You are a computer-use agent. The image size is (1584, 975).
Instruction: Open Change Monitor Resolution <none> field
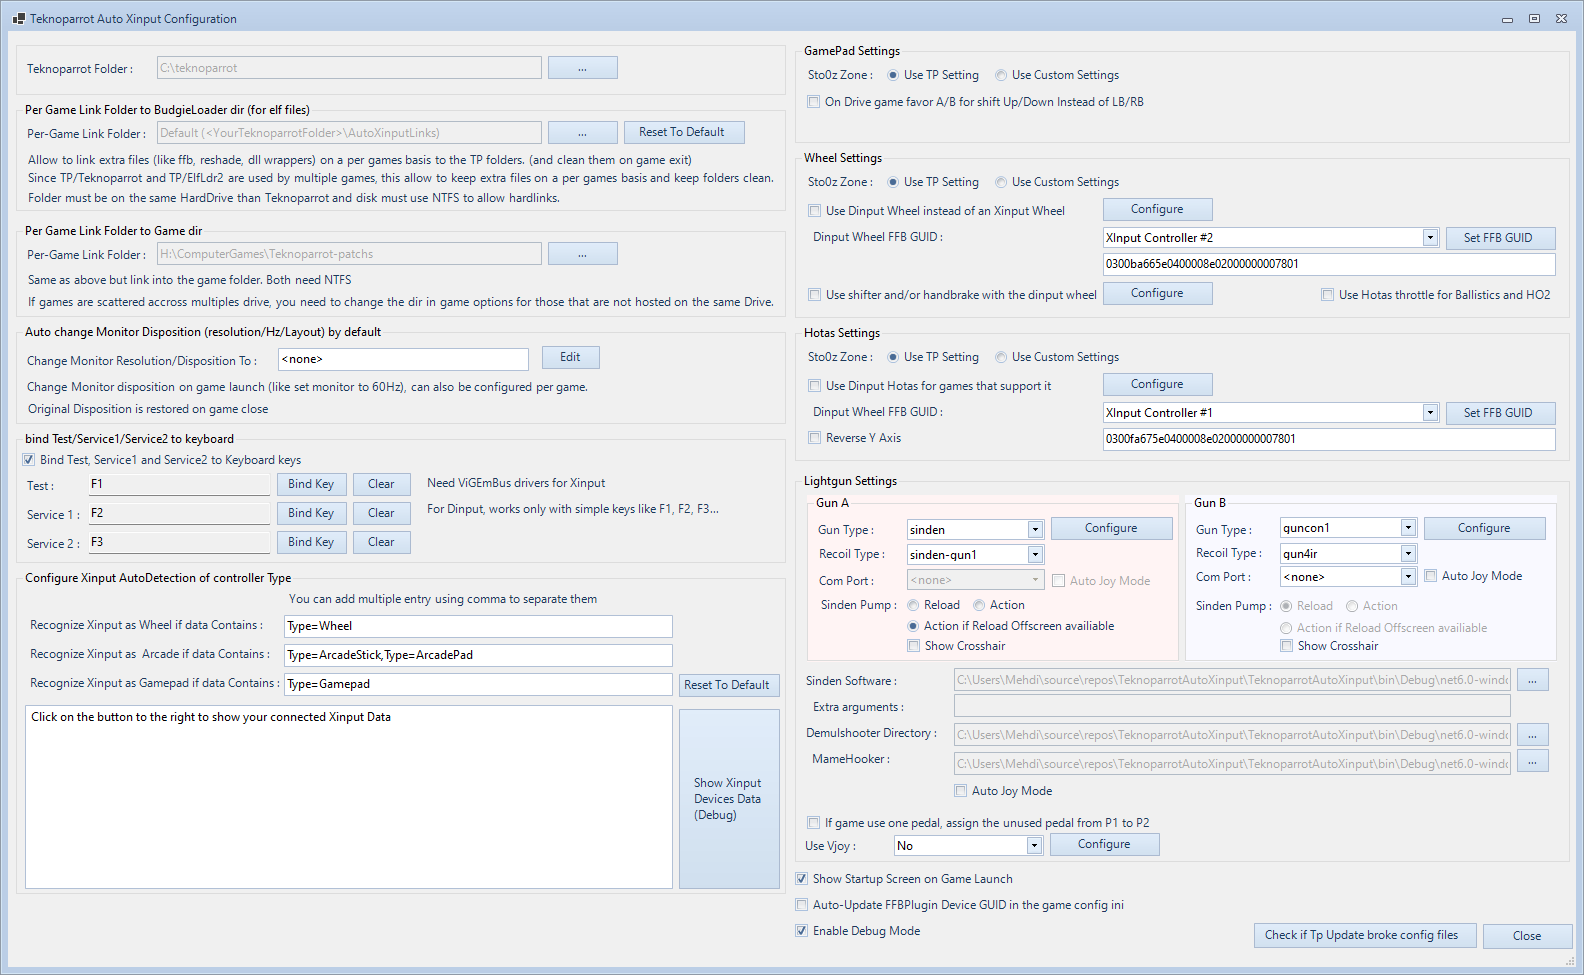(403, 359)
